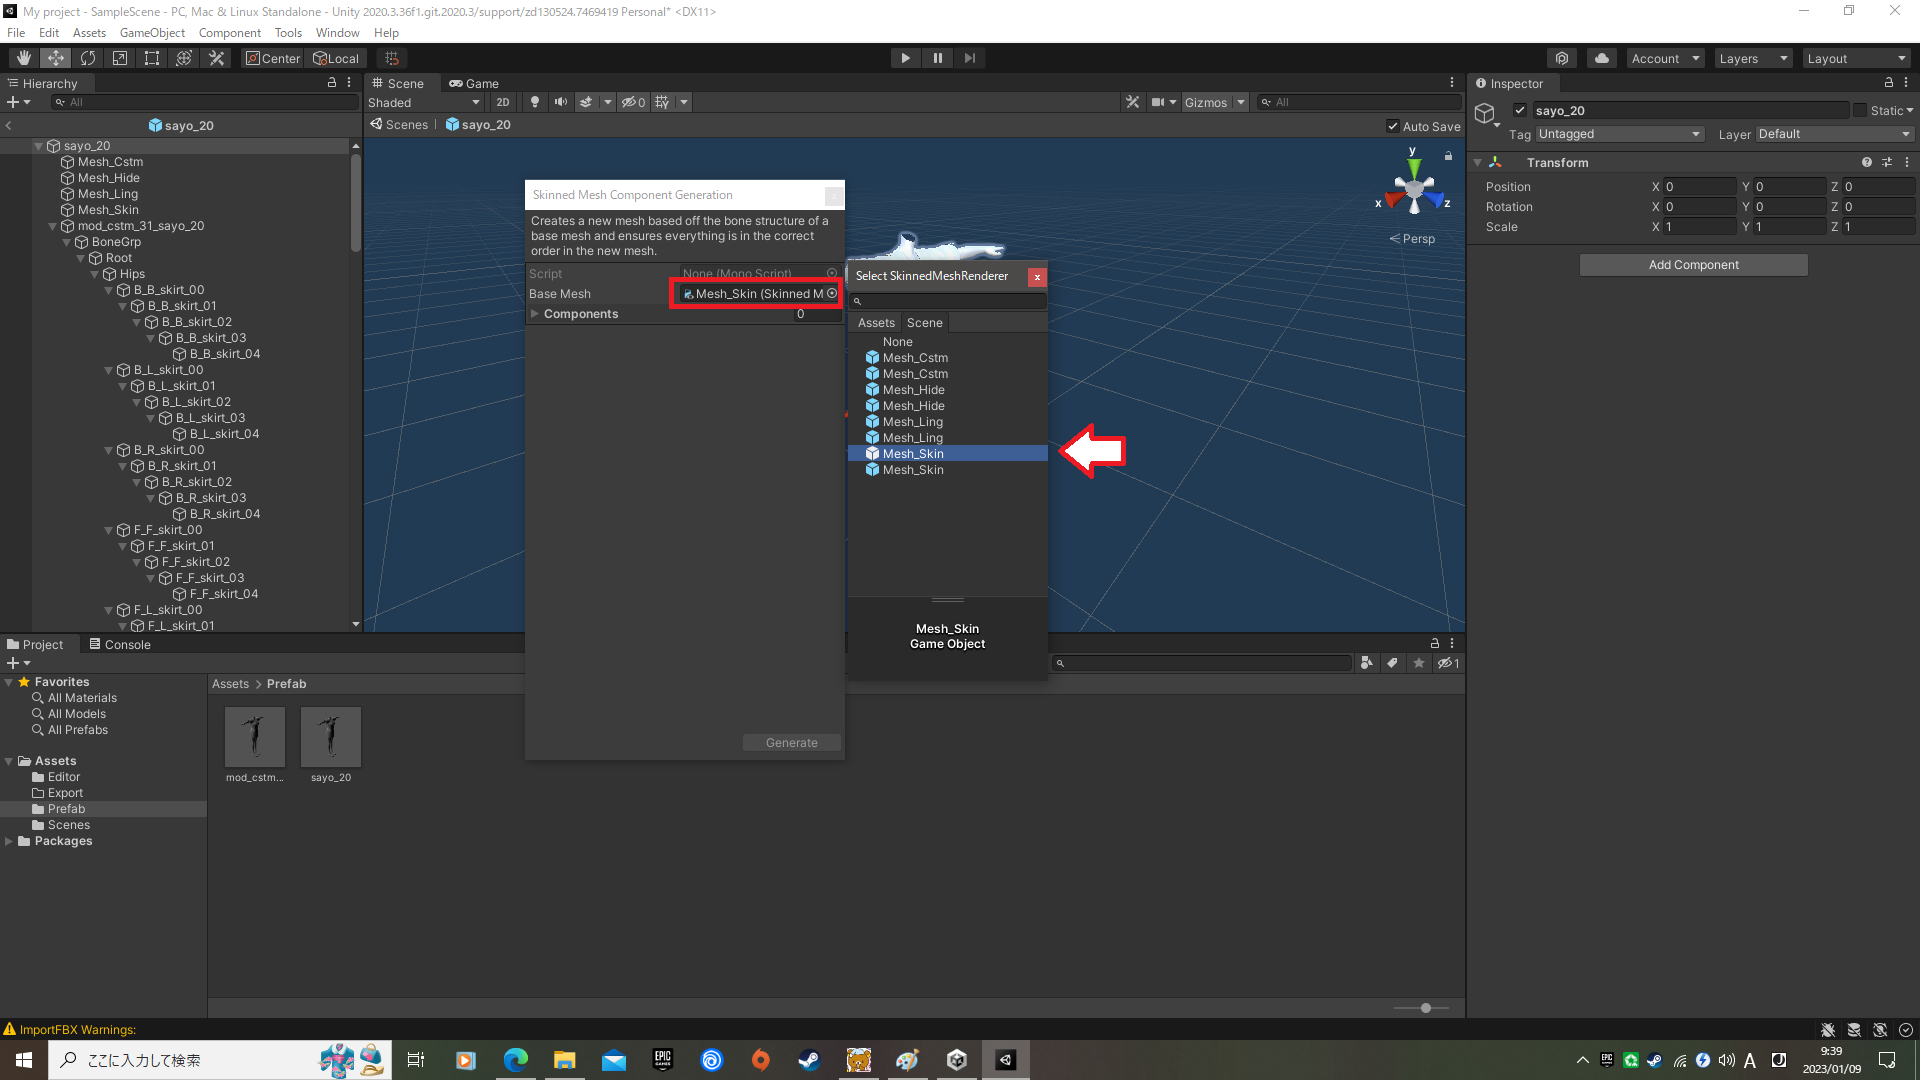Expand the Components foldout
The image size is (1920, 1080).
click(x=535, y=314)
